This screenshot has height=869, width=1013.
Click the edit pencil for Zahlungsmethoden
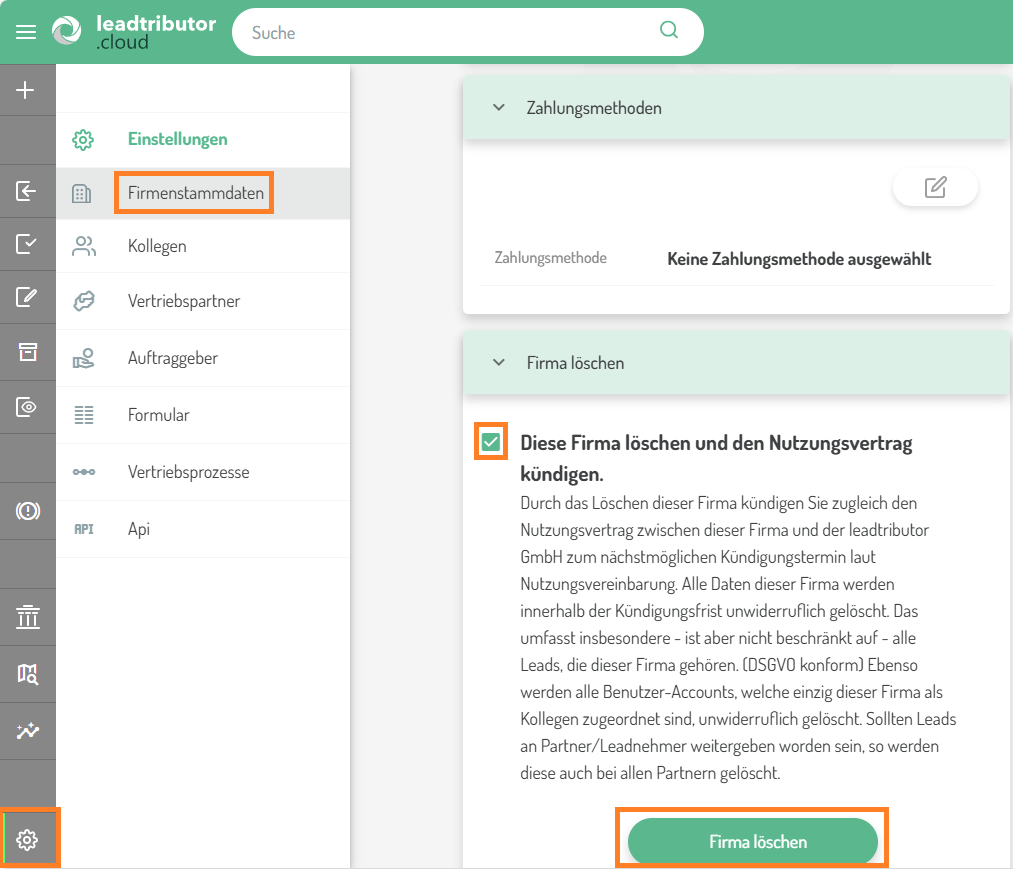(935, 187)
